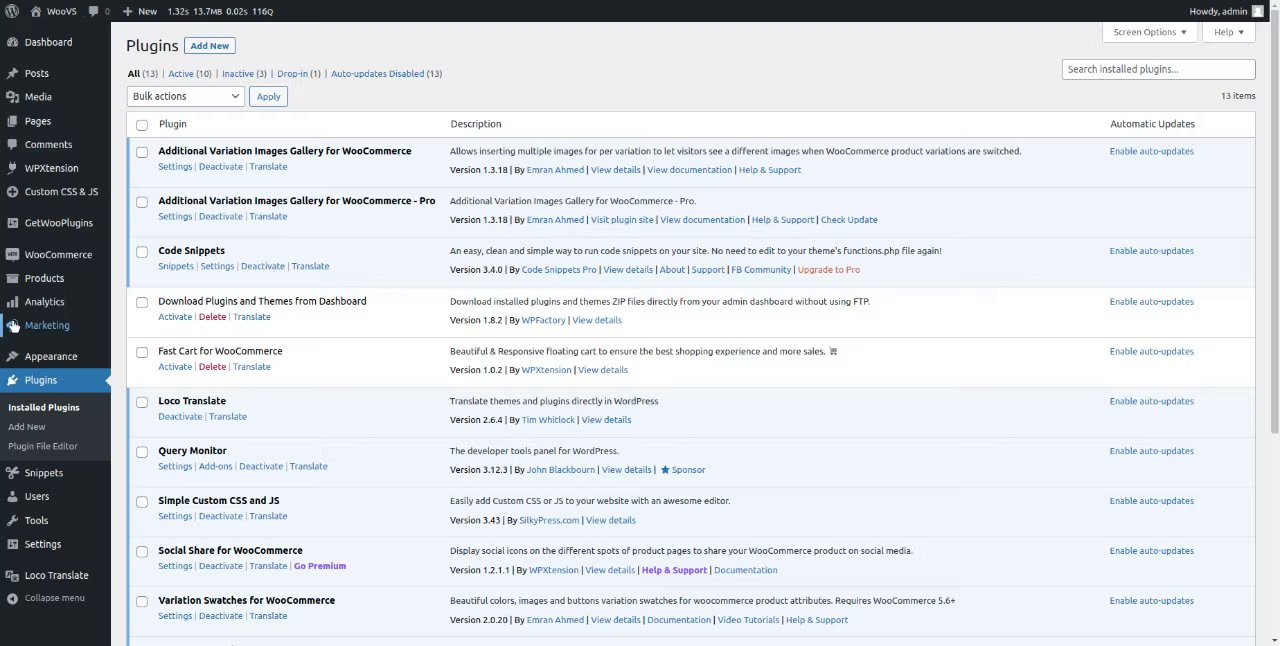Click the Analytics bar chart icon

(12, 302)
